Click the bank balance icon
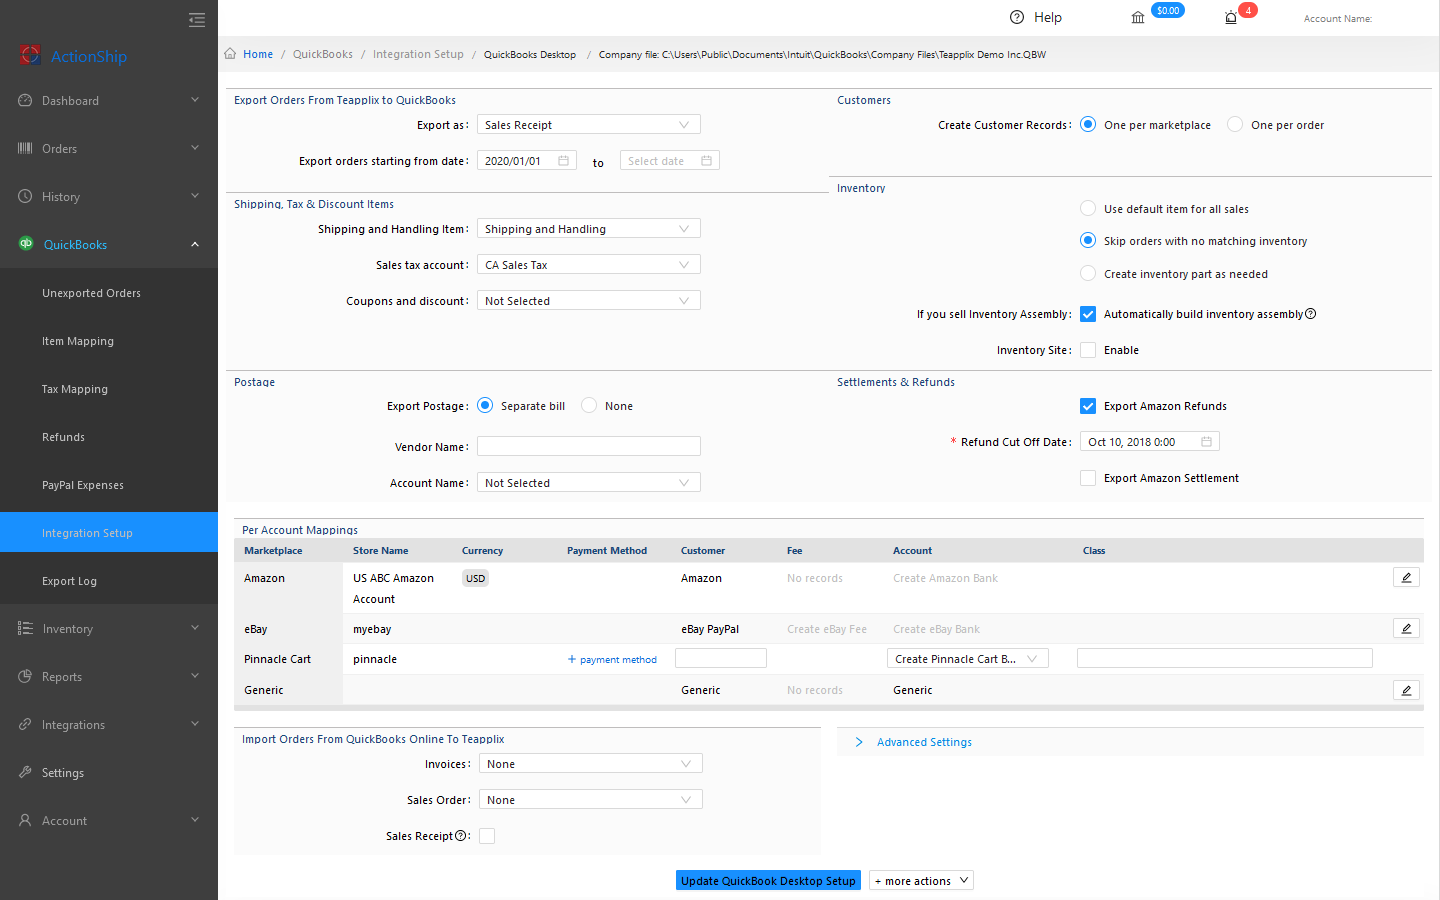 [1138, 18]
